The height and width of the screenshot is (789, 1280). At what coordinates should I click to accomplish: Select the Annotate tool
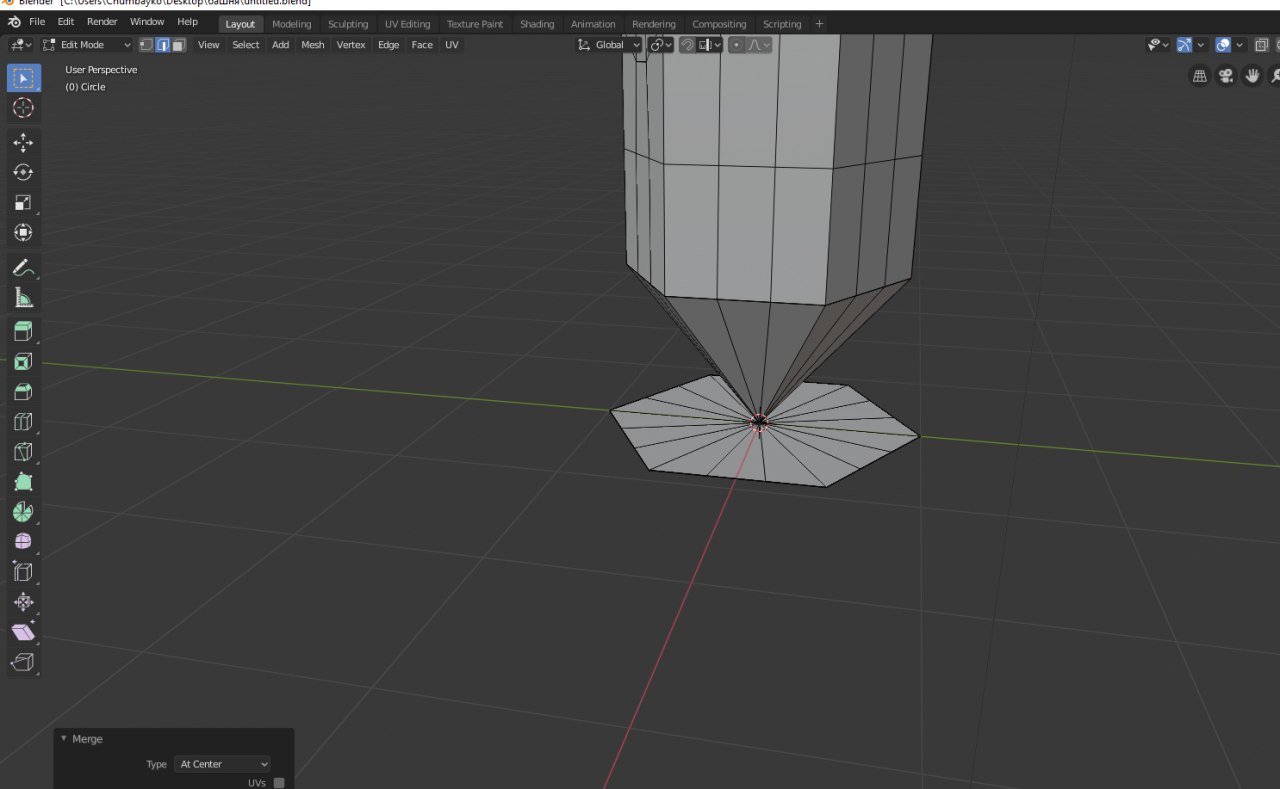click(23, 268)
